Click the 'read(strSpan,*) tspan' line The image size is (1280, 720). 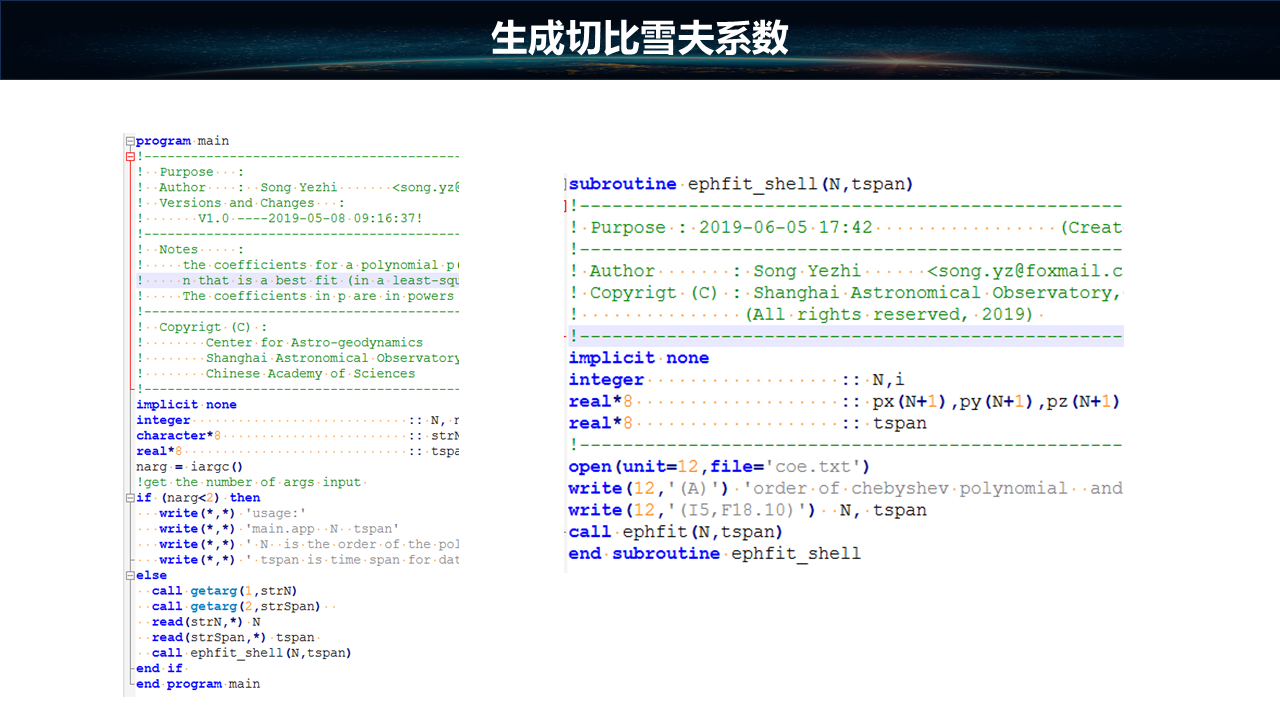pos(233,638)
